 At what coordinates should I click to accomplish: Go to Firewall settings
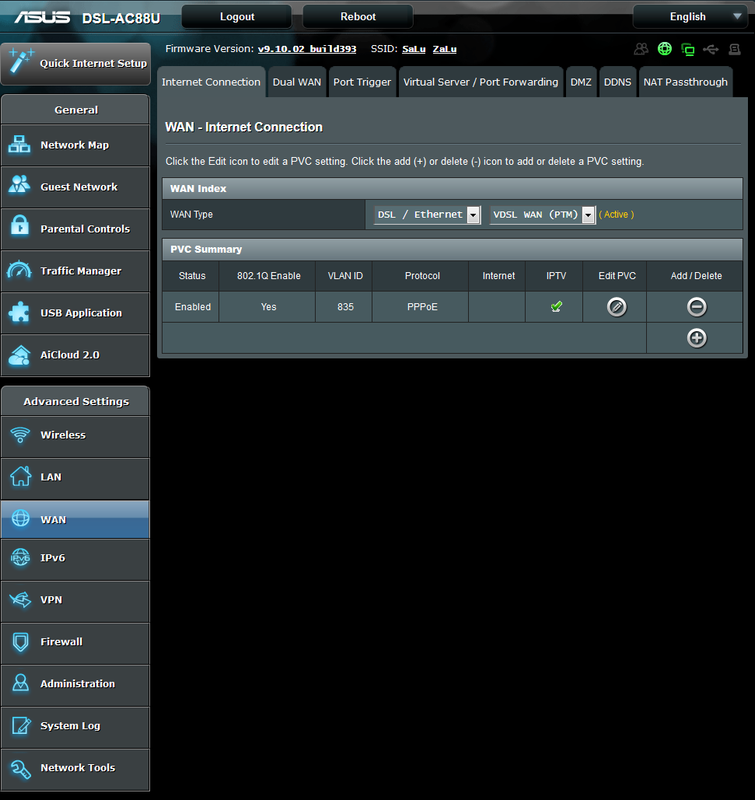pos(75,643)
